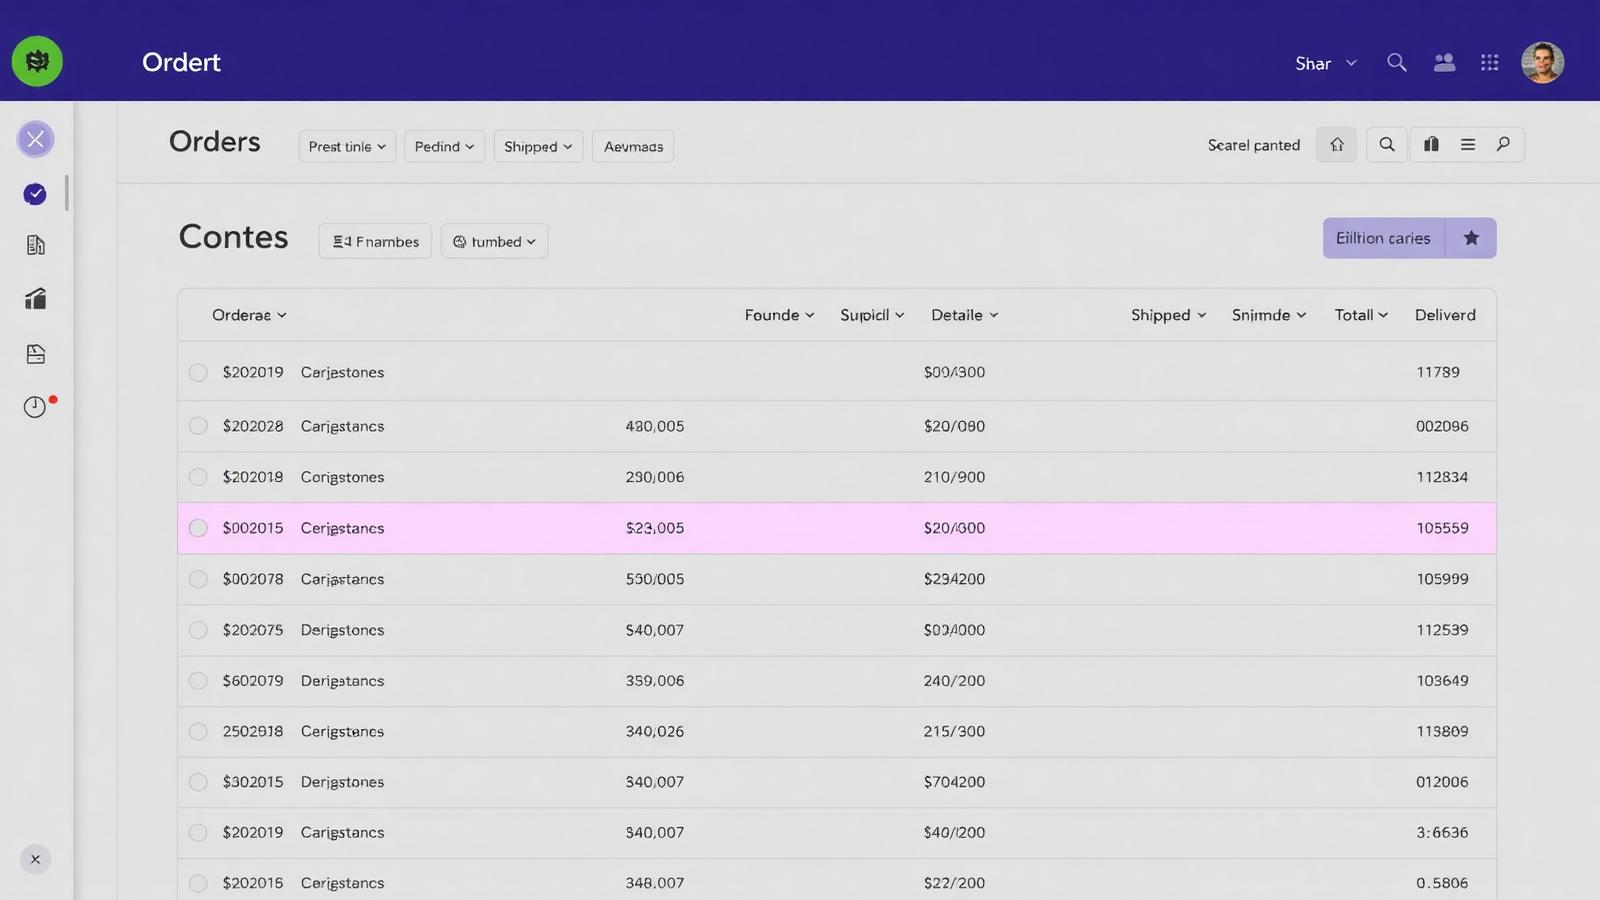This screenshot has width=1600, height=900.
Task: Open the Shipped filter dropdown
Action: click(537, 147)
